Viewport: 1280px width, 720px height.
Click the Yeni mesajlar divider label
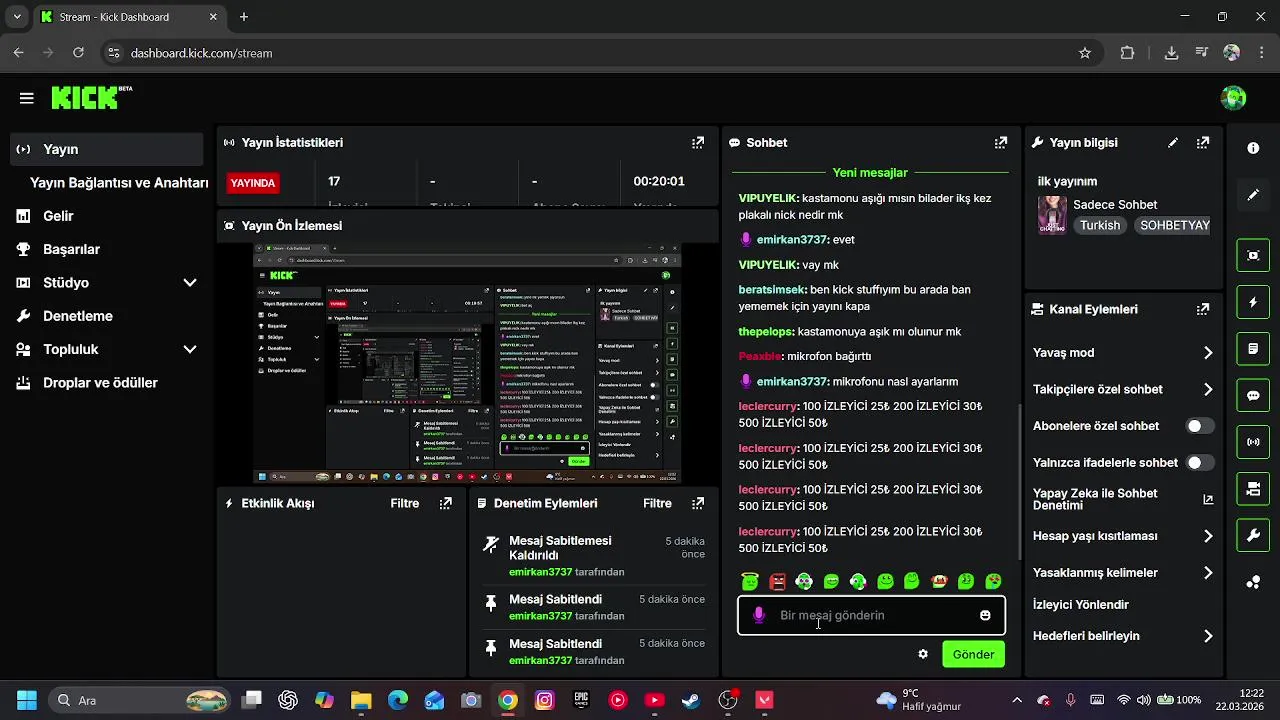tap(870, 173)
